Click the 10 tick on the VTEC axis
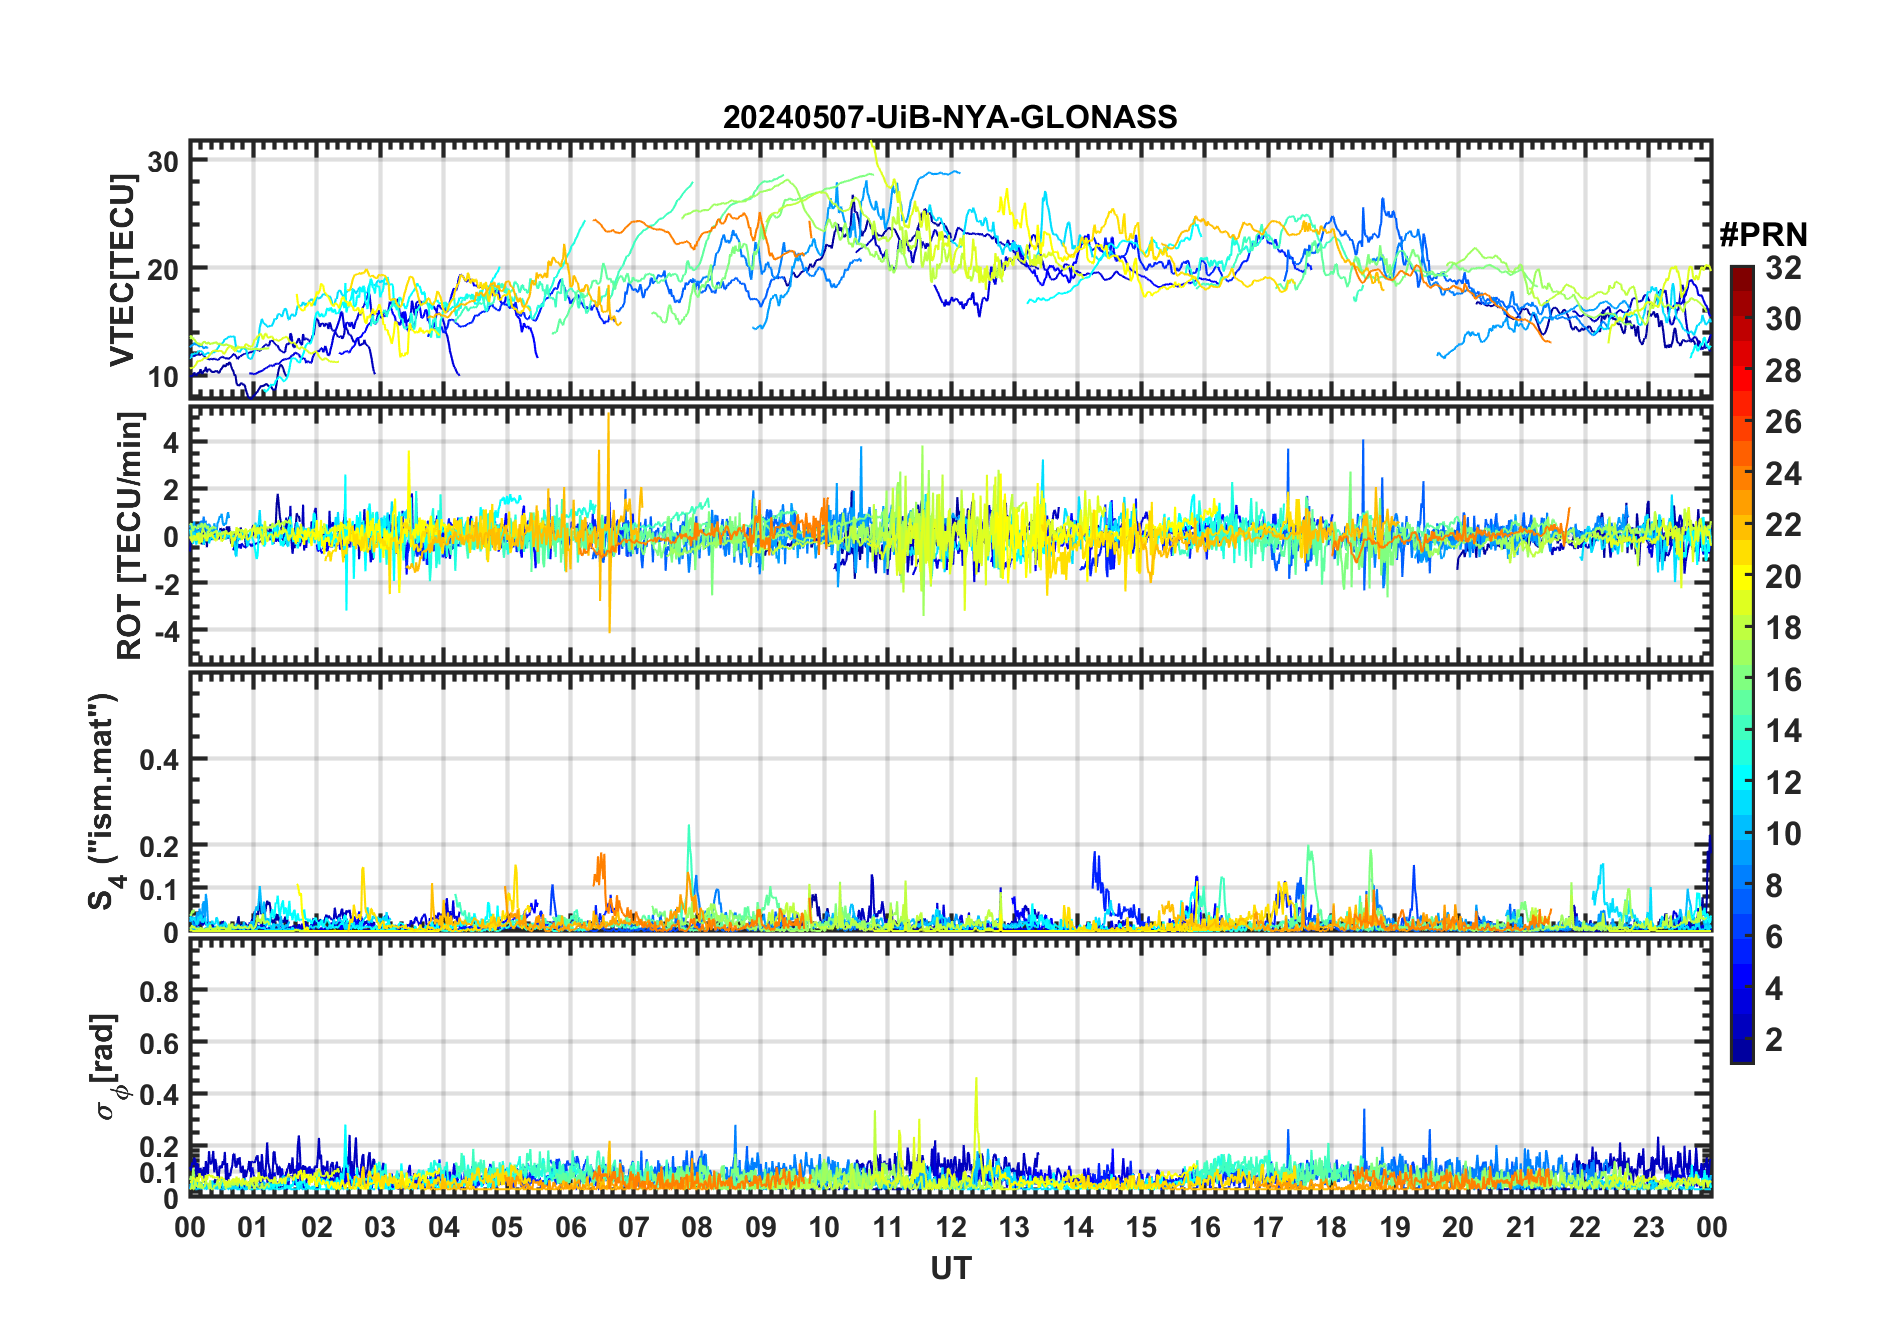The height and width of the screenshot is (1330, 1902). tap(164, 377)
